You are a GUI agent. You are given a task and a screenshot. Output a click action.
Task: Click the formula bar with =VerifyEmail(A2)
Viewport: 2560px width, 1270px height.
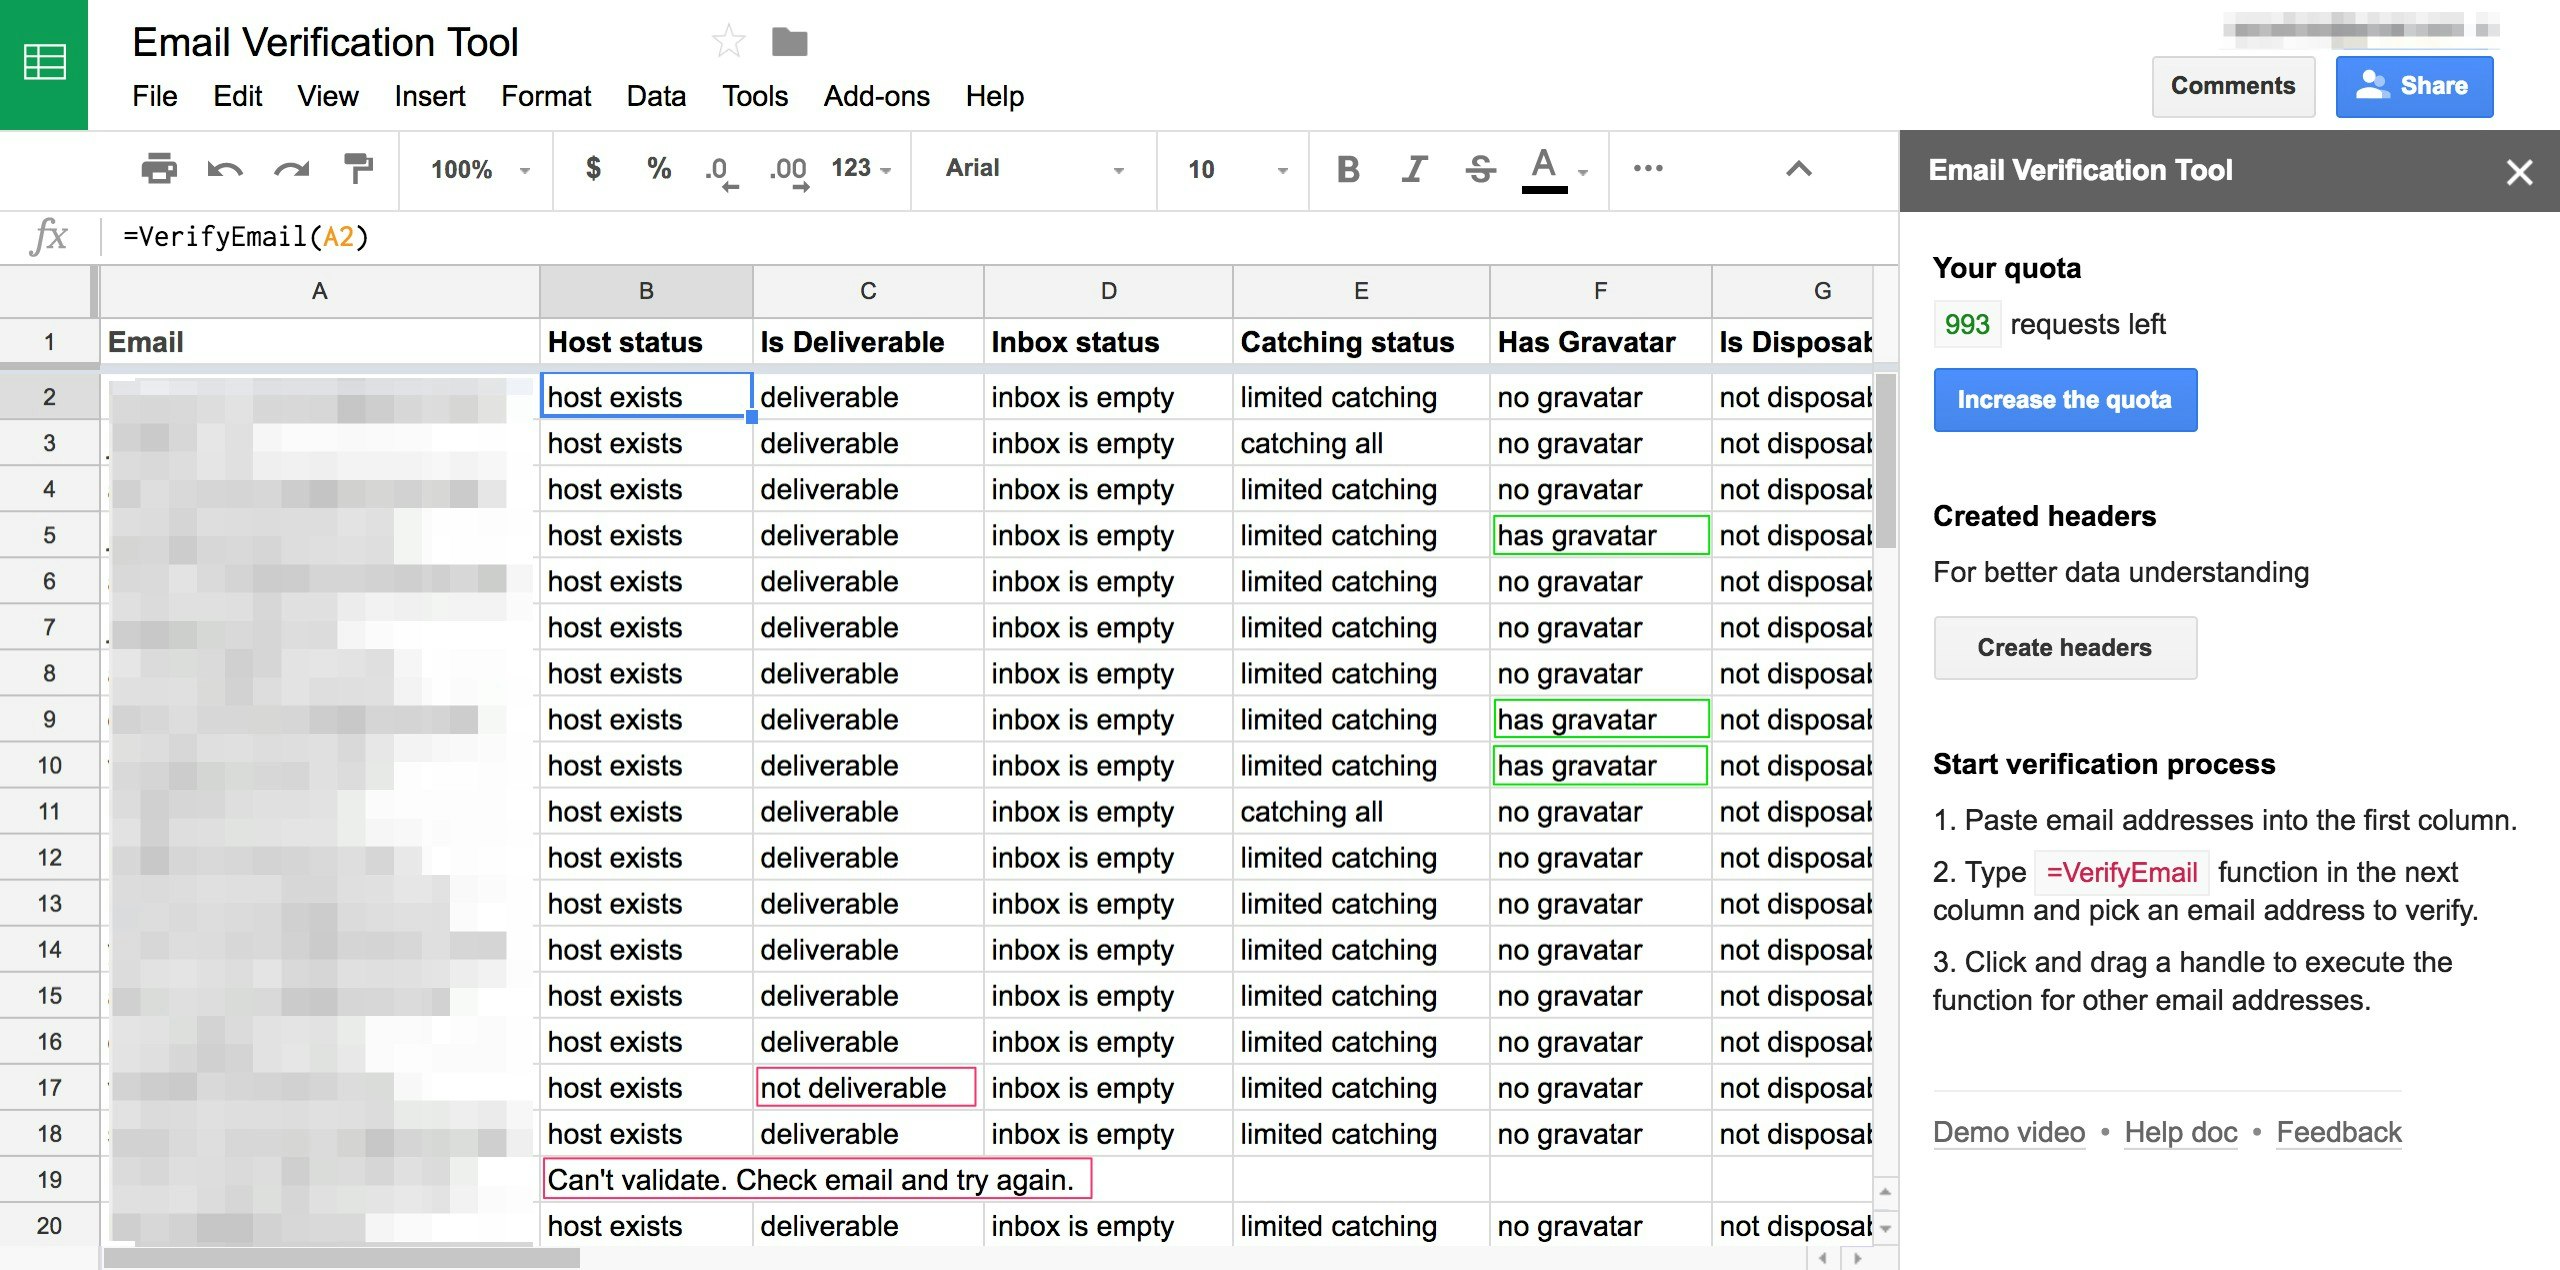(1000, 237)
